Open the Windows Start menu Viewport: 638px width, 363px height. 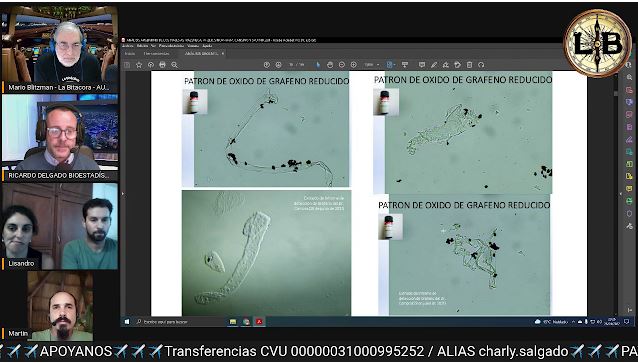coord(127,322)
